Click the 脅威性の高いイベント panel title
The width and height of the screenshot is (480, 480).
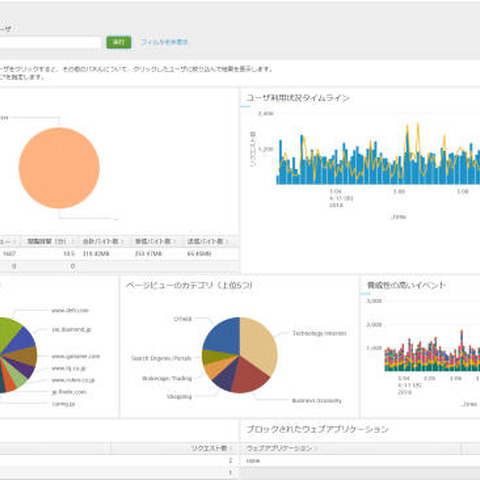pyautogui.click(x=406, y=285)
